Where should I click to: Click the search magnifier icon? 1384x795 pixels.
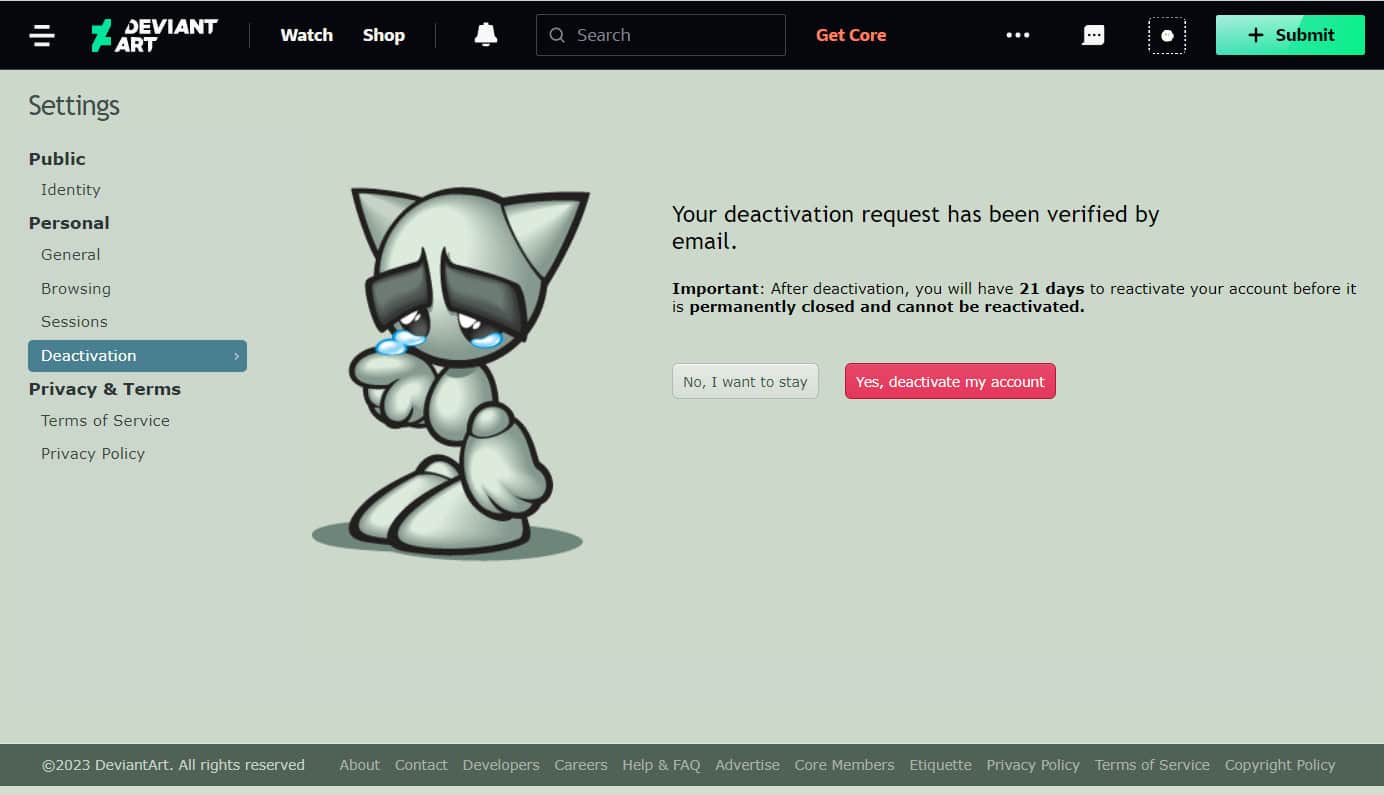[557, 35]
